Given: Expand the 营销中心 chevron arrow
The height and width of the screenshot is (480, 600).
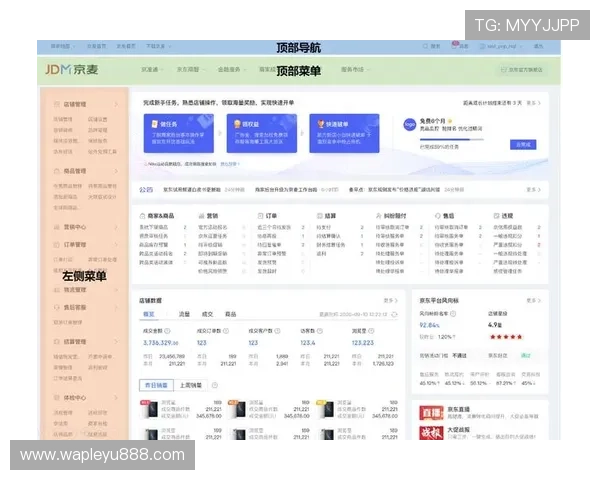Looking at the screenshot, I should 116,227.
